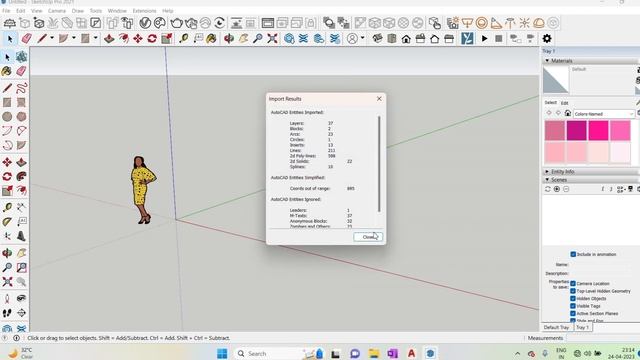Play the scene animation with play arrow
Screen dimensions: 640x360
coord(484,39)
